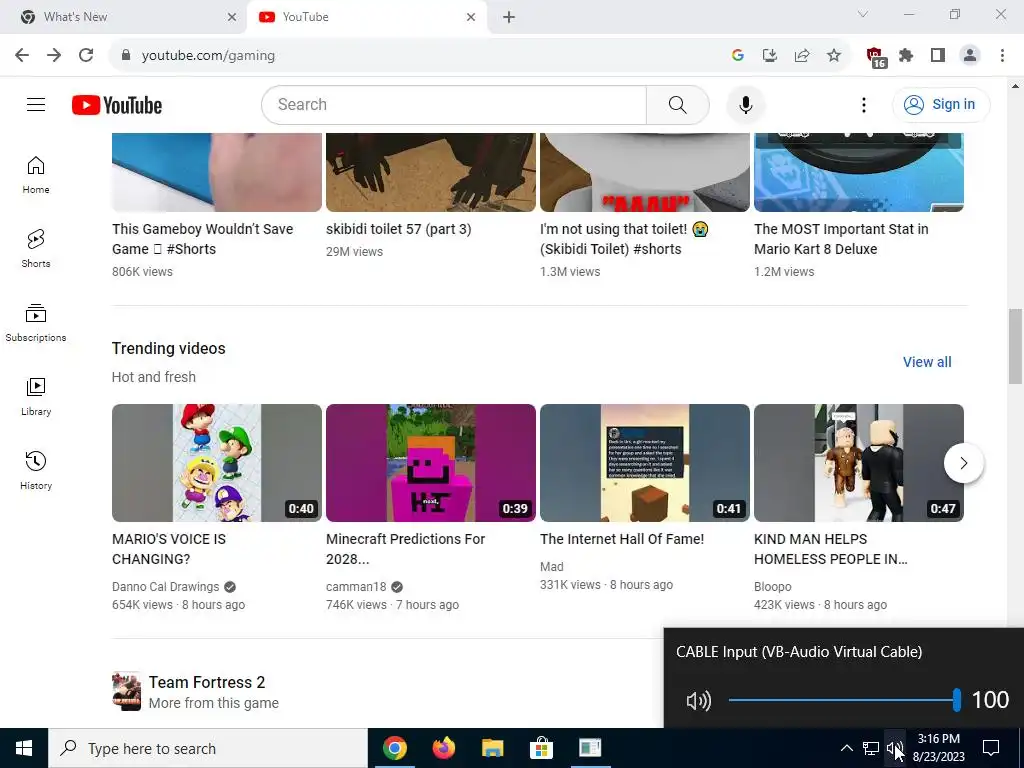1024x768 pixels.
Task: Open the Windows Start menu
Action: tap(24, 748)
